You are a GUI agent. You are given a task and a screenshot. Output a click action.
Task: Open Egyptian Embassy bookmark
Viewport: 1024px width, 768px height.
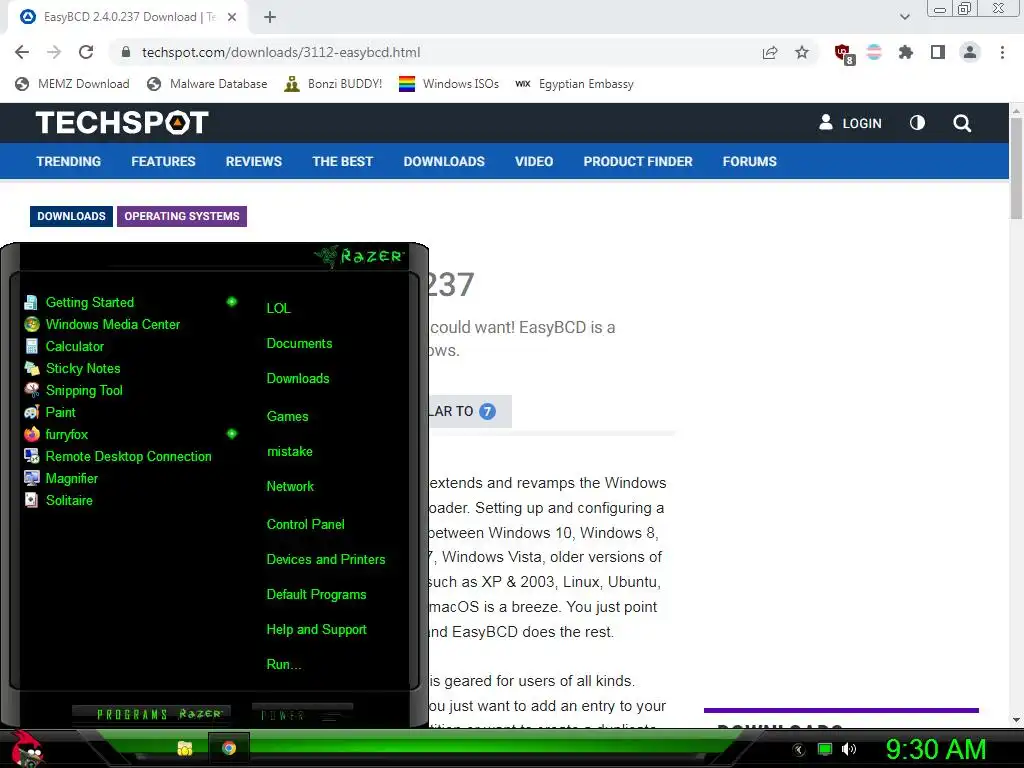[574, 84]
